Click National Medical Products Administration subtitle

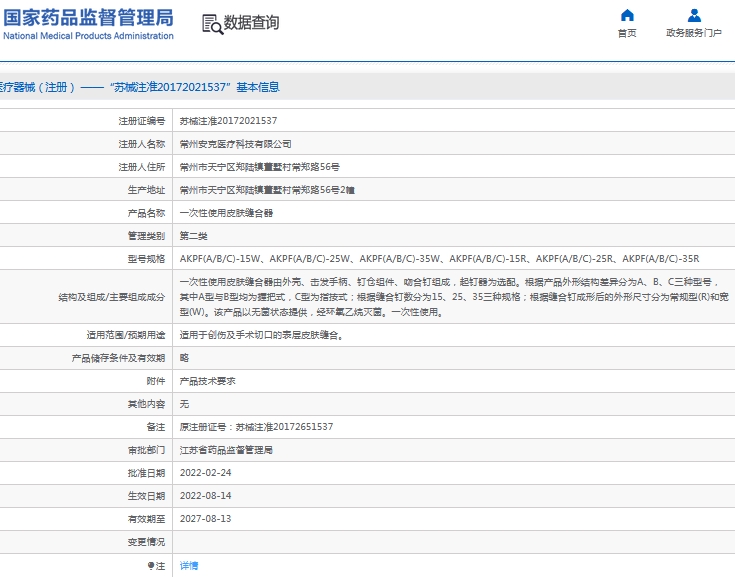(89, 36)
